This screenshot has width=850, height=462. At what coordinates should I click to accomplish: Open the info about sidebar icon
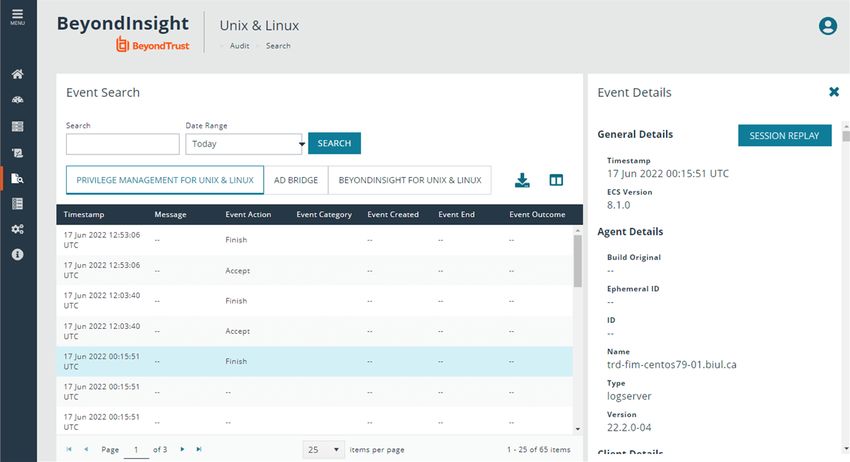17,254
